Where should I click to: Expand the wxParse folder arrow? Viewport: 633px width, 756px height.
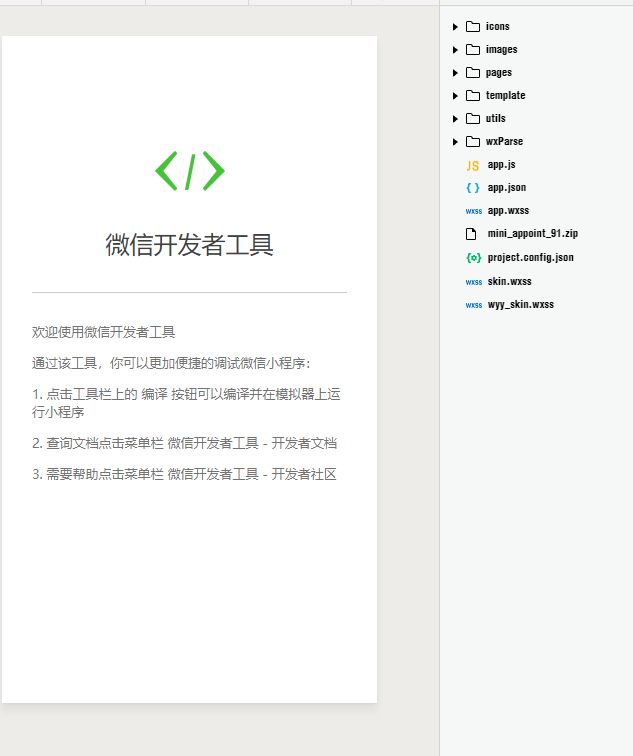tap(455, 142)
